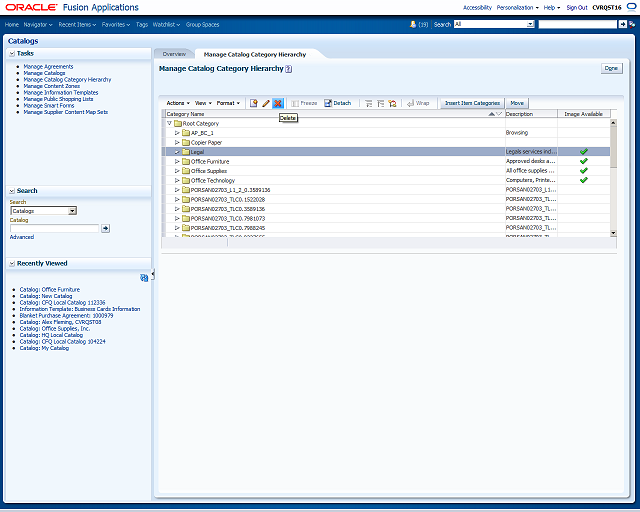Click the search preferences icon in the header

pyautogui.click(x=632, y=24)
